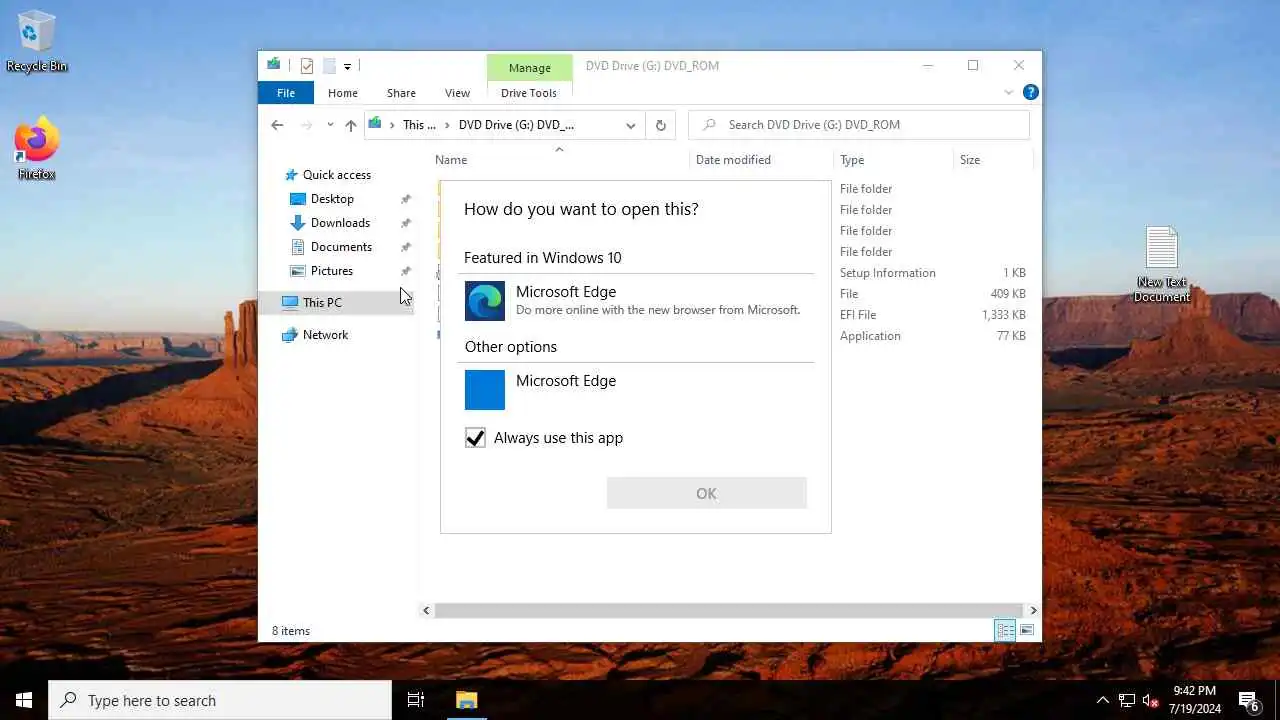Open Desktop in navigation pane
This screenshot has height=720, width=1280.
332,199
